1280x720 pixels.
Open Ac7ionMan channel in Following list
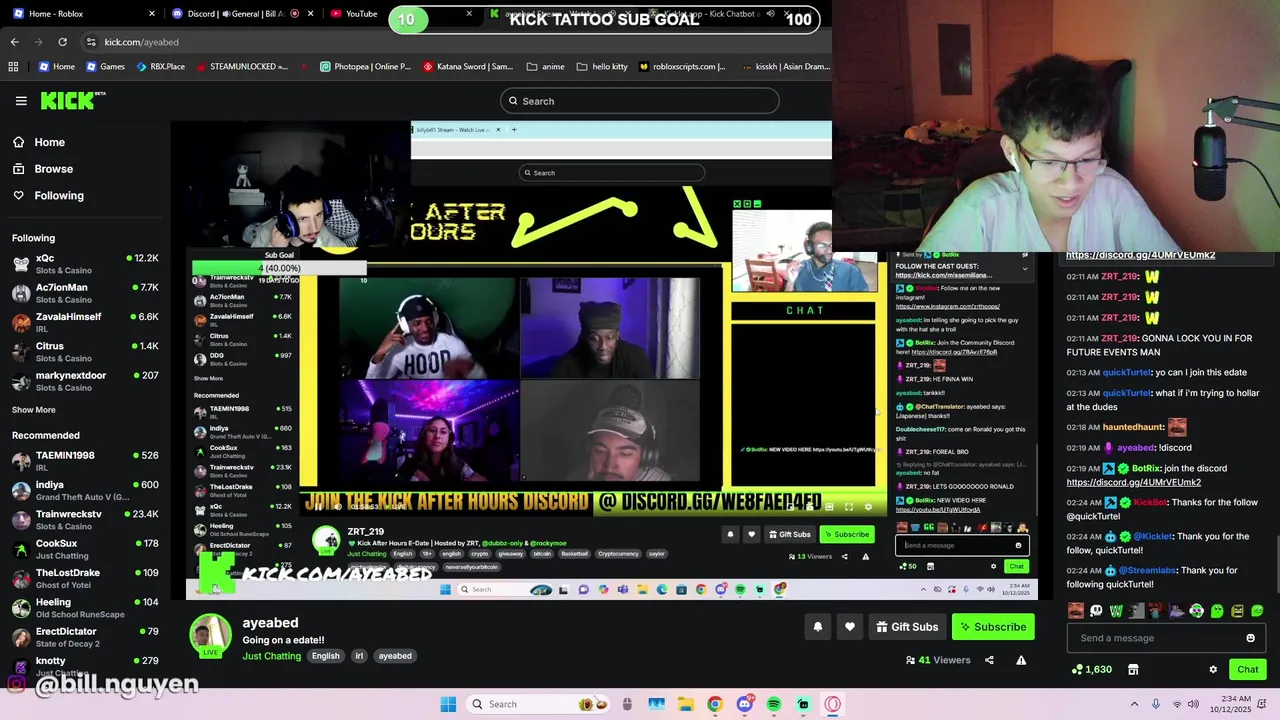tap(85, 293)
